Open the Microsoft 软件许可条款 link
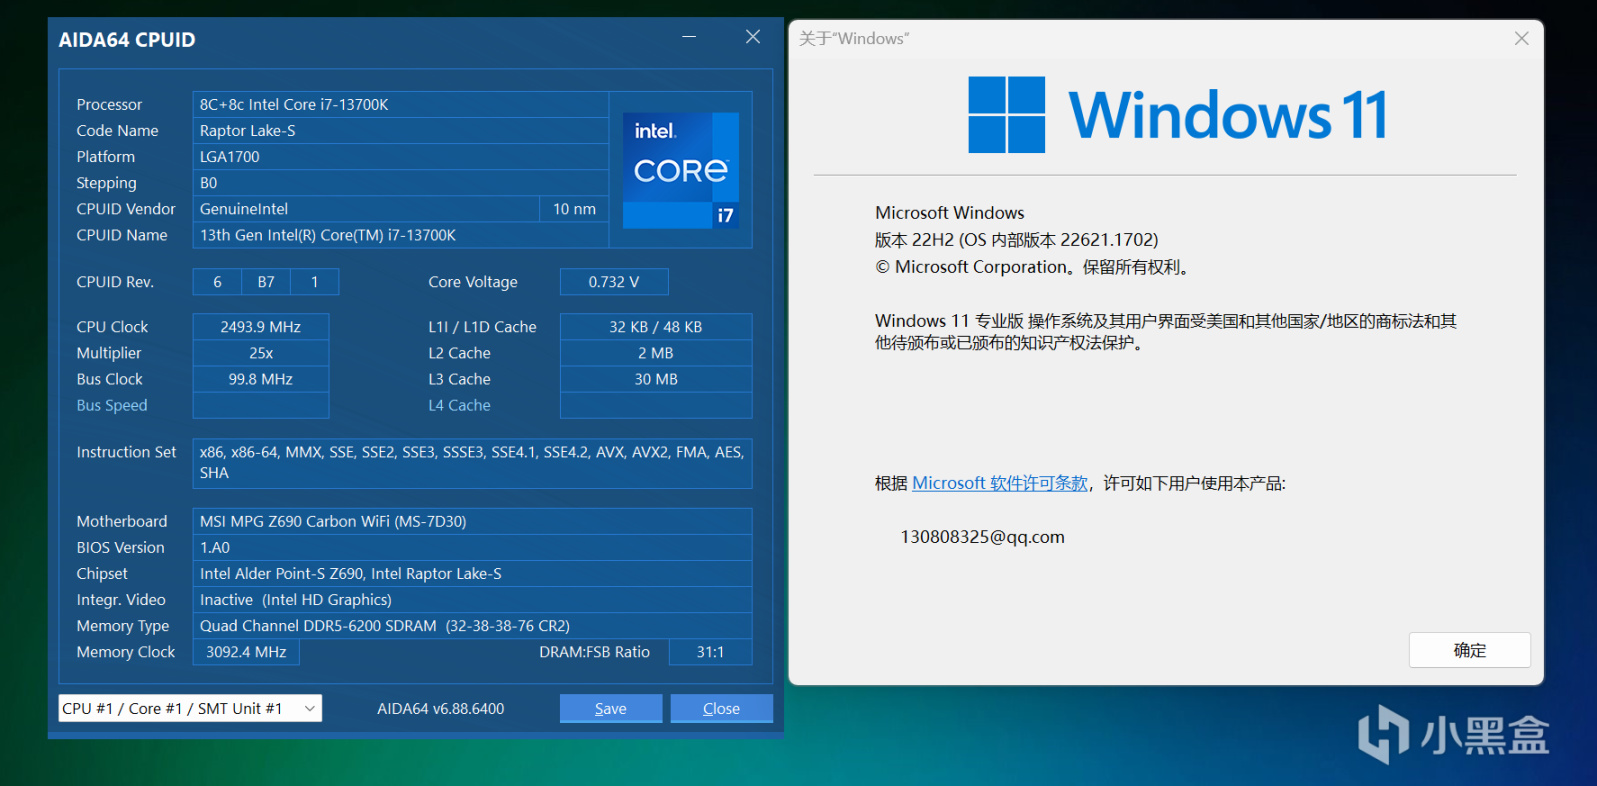The height and width of the screenshot is (786, 1597). (1000, 483)
